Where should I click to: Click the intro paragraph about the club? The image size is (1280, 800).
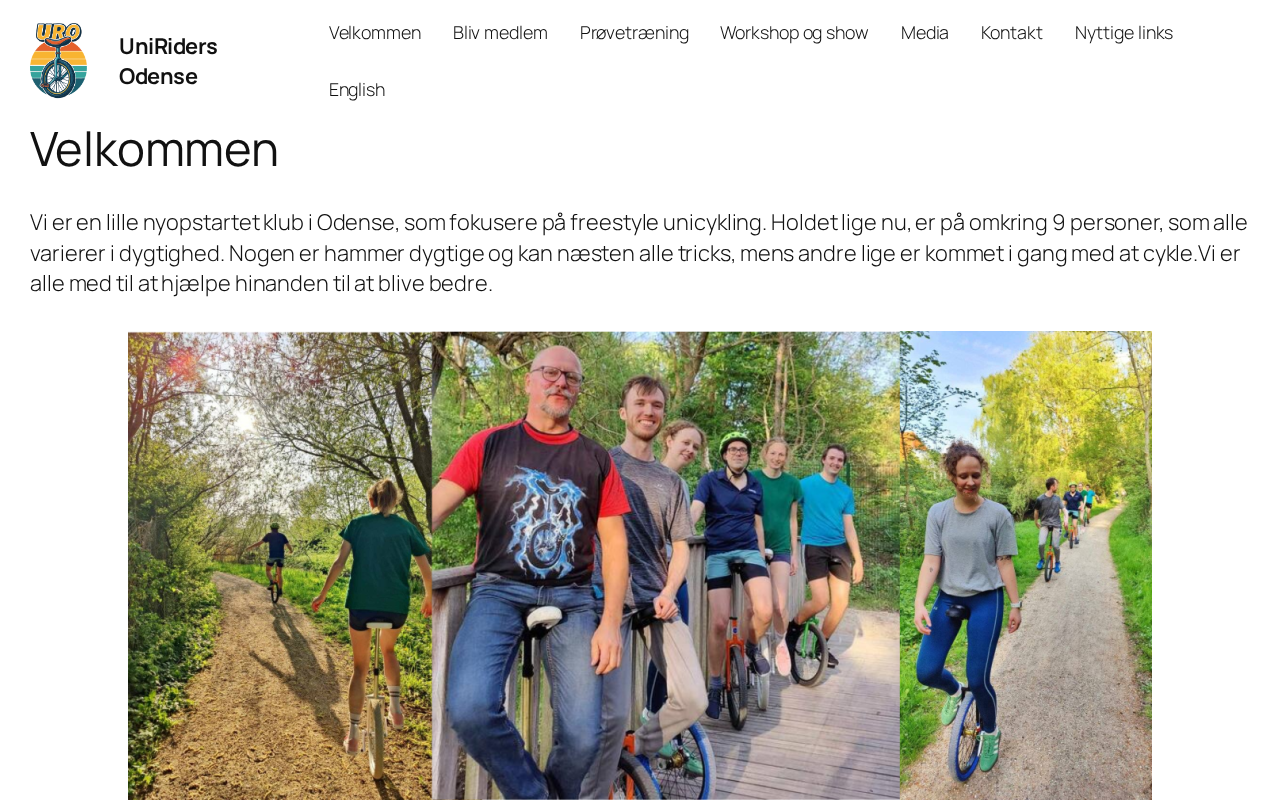pyautogui.click(x=639, y=253)
